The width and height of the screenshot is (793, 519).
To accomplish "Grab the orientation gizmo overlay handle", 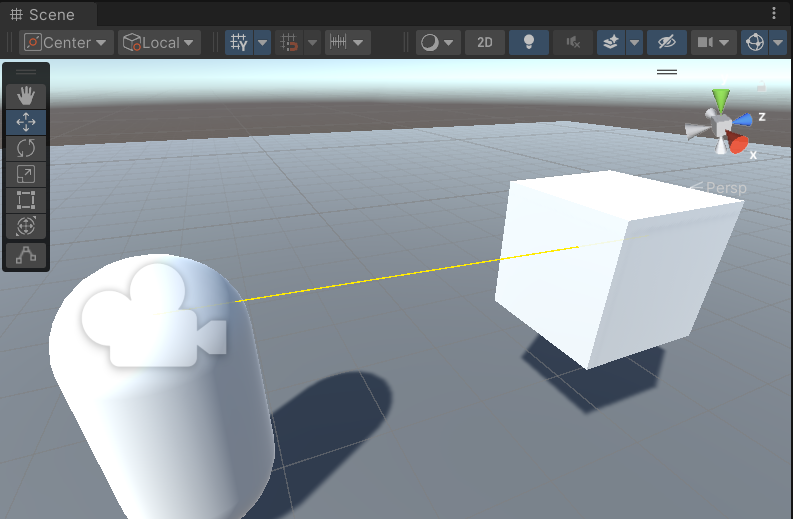I will click(667, 72).
